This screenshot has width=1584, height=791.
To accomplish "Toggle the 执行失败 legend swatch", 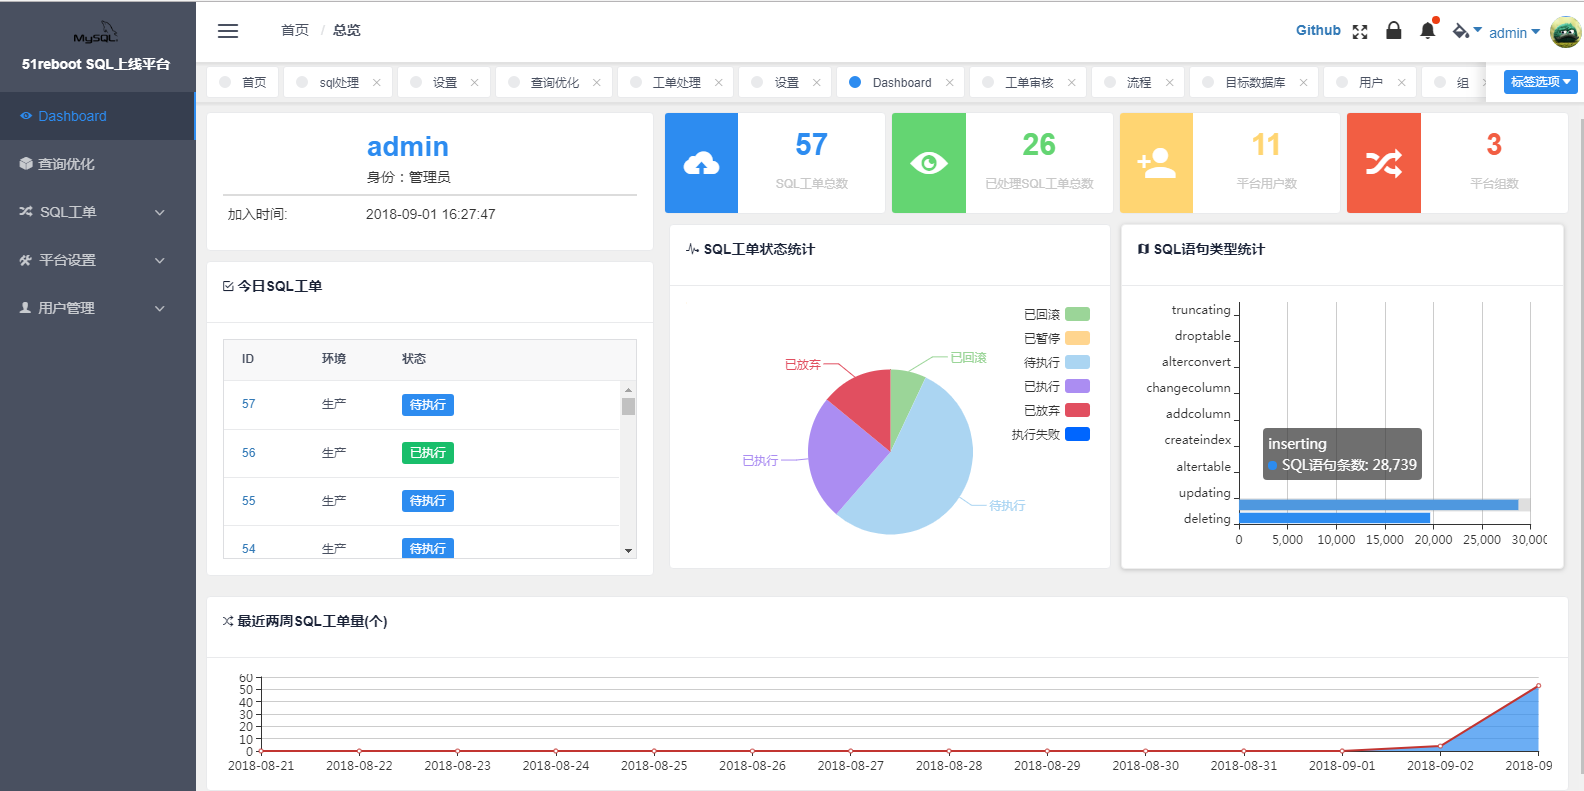I will 1077,434.
